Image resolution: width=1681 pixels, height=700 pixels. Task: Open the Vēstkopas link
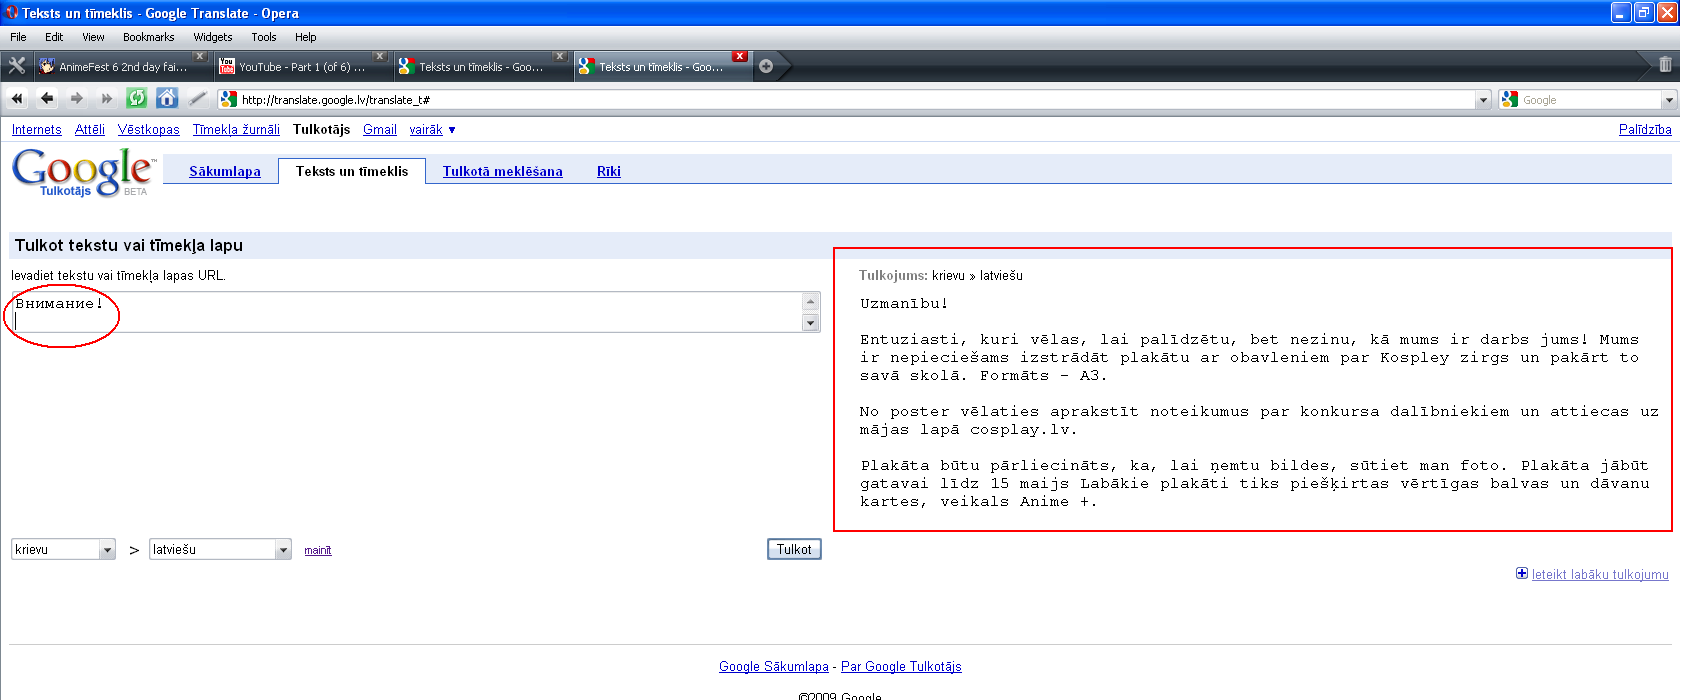(x=149, y=129)
